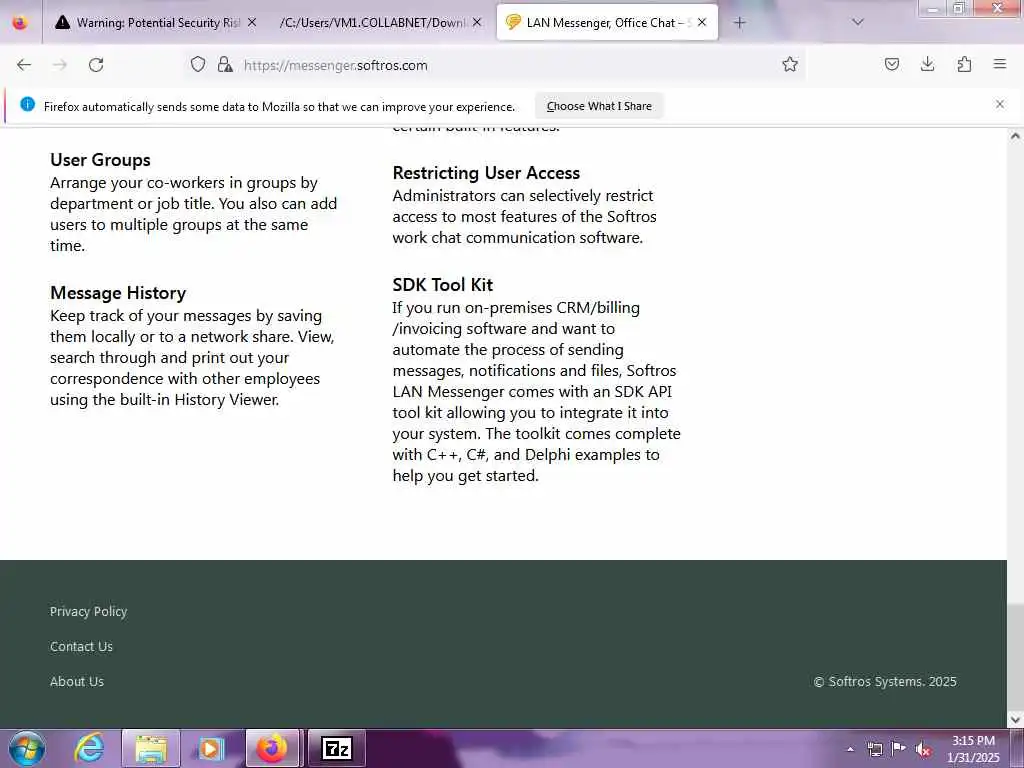Close the LAN Messenger tab

pos(702,23)
